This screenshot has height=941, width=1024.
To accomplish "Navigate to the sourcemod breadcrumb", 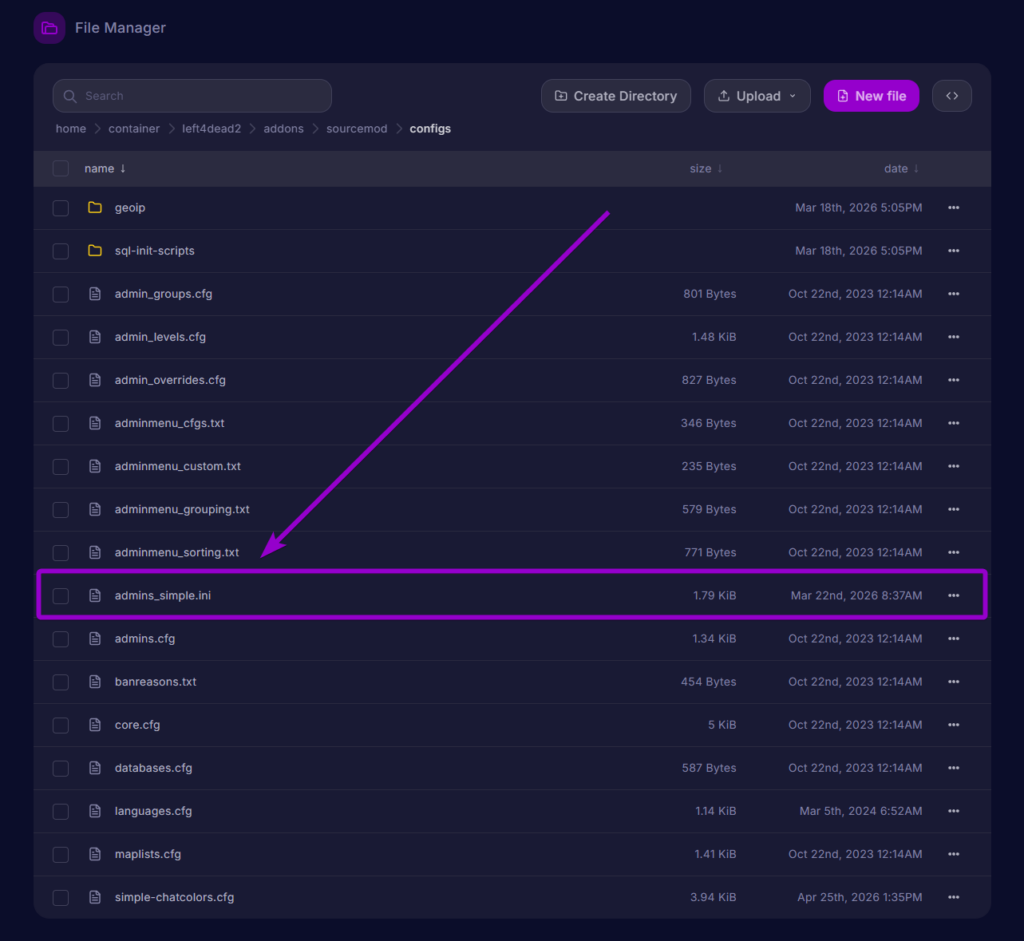I will click(x=356, y=128).
